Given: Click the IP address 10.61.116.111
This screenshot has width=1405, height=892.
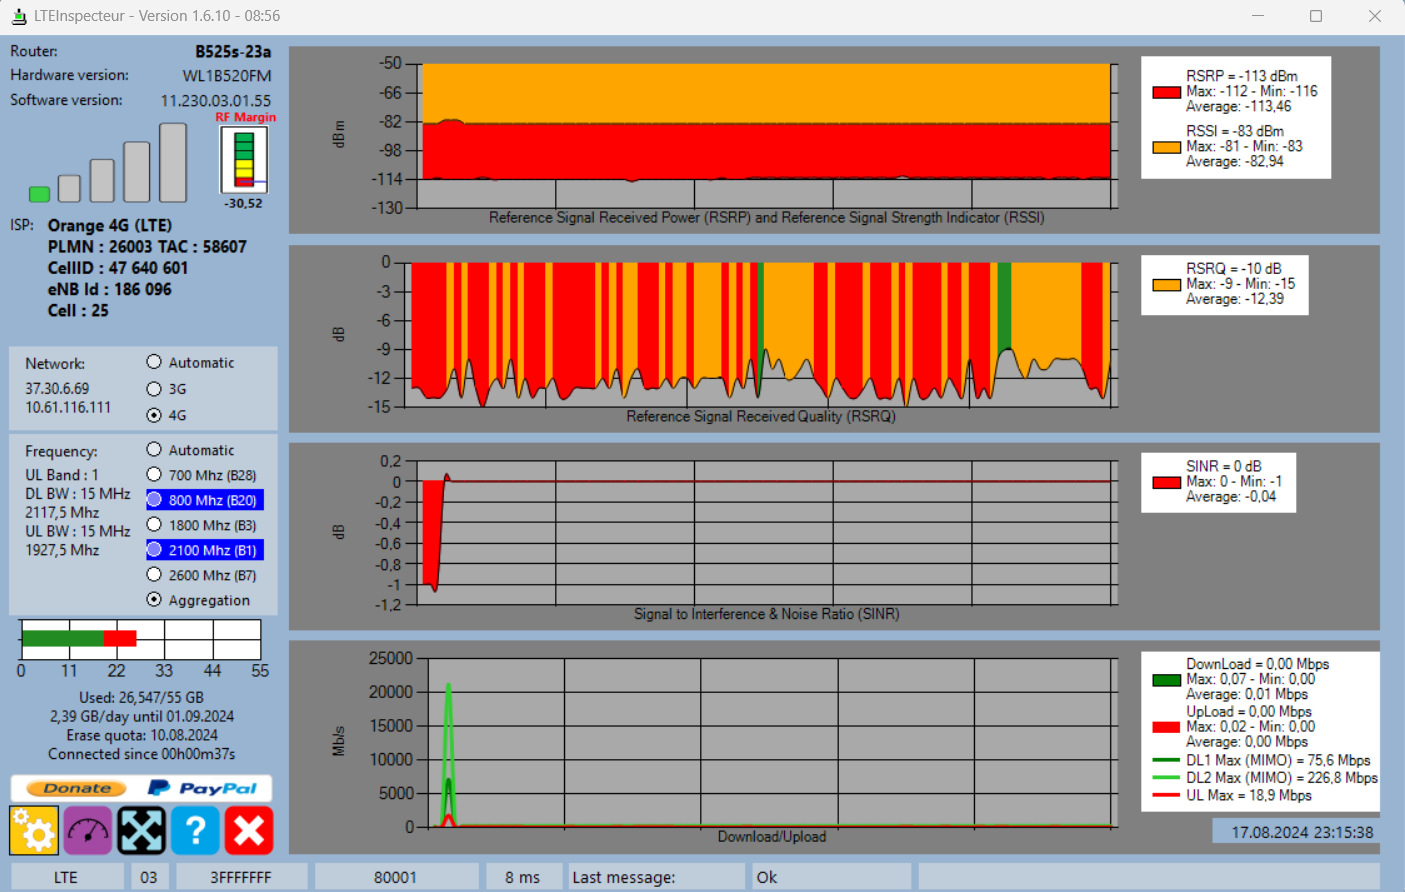Looking at the screenshot, I should click(68, 408).
